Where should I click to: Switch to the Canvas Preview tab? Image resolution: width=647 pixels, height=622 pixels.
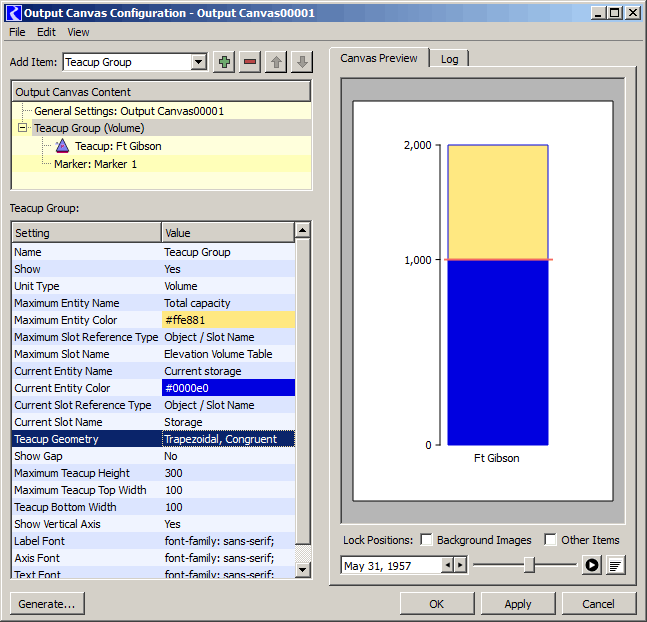[x=379, y=58]
